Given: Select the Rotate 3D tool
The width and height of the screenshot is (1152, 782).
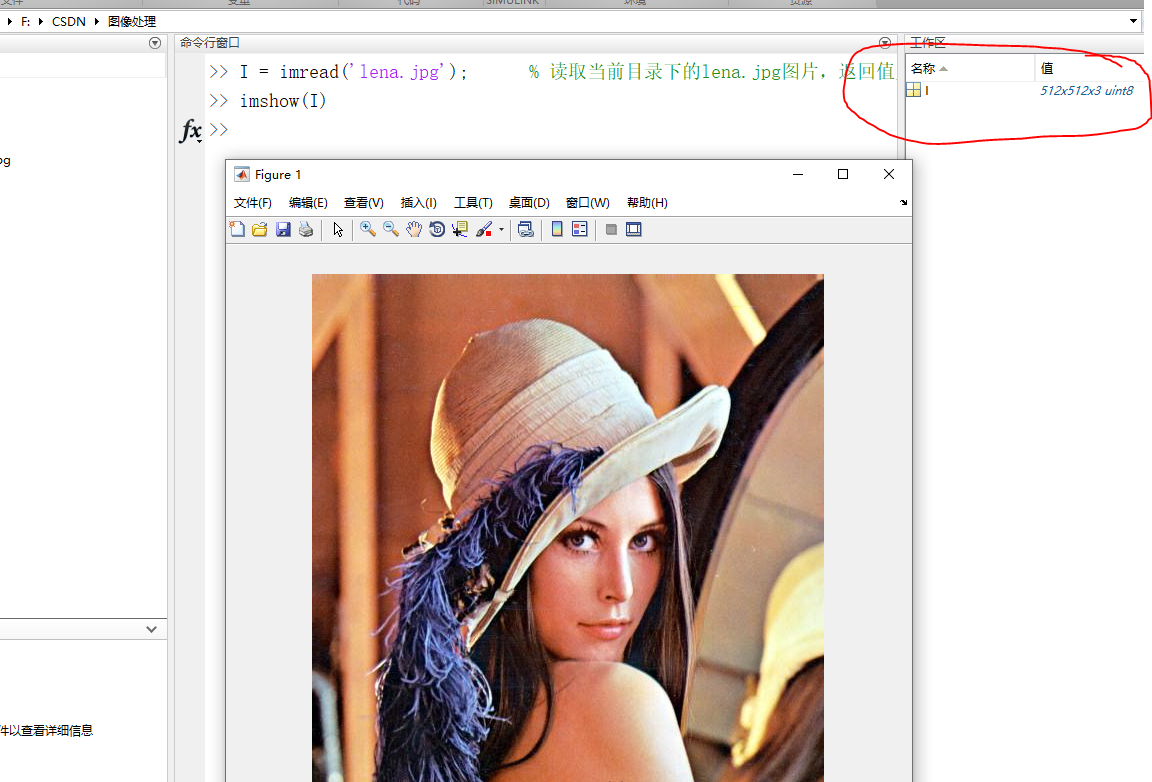Looking at the screenshot, I should click(x=437, y=229).
